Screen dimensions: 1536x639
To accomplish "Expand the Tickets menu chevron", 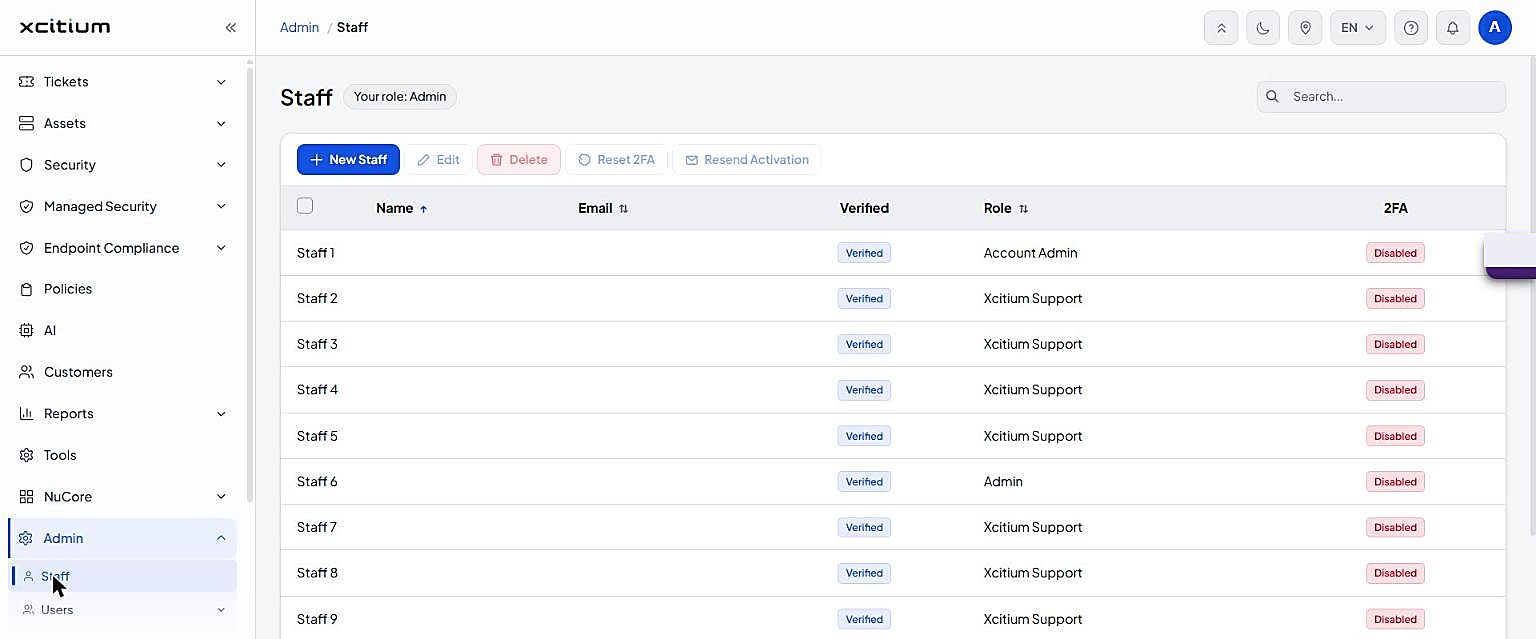I will tap(221, 82).
